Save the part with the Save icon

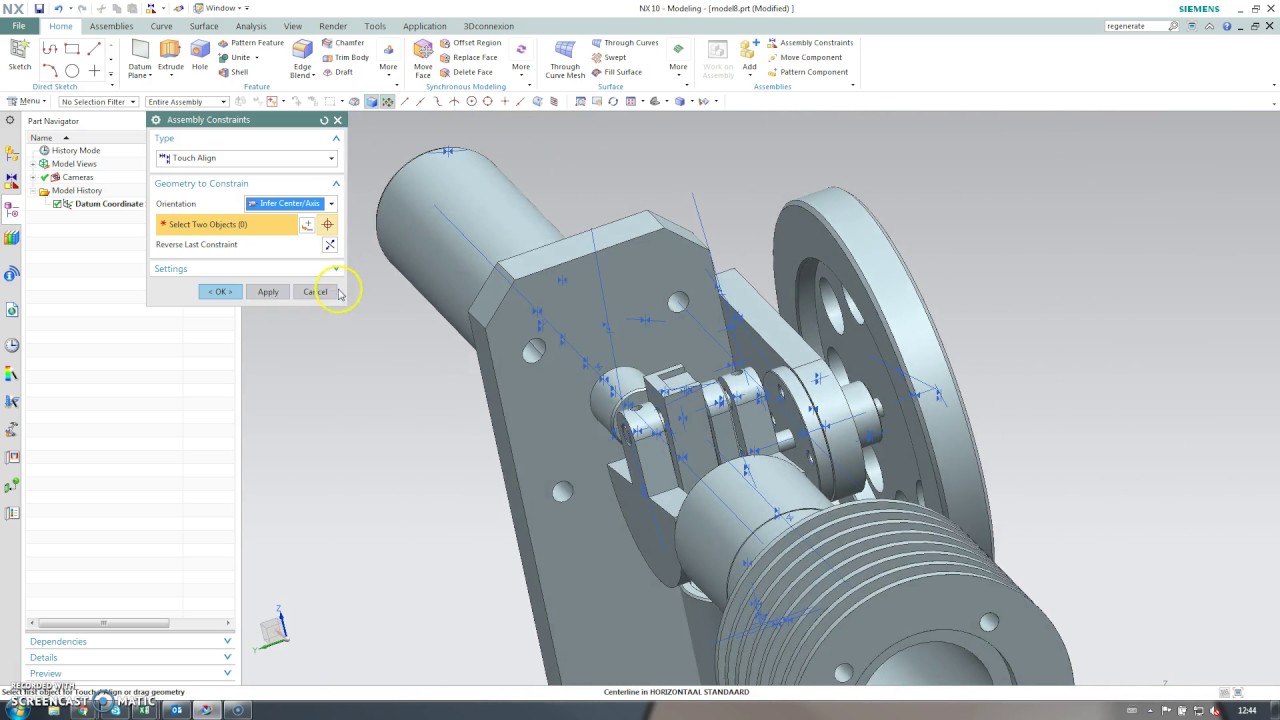(x=39, y=8)
